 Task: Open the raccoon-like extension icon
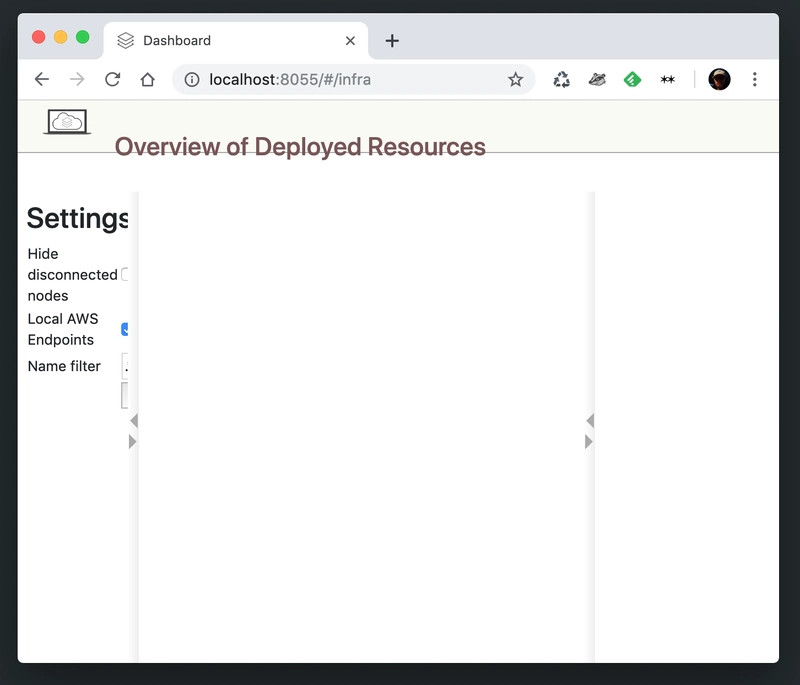click(x=597, y=80)
